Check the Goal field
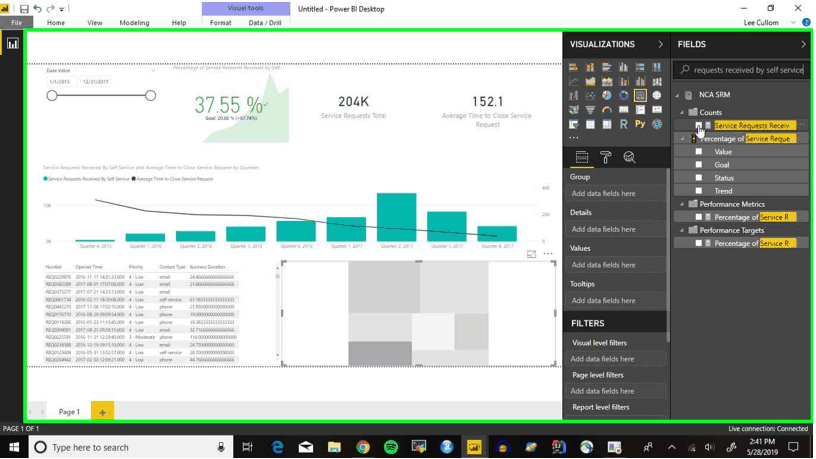Image resolution: width=816 pixels, height=459 pixels. coord(698,164)
